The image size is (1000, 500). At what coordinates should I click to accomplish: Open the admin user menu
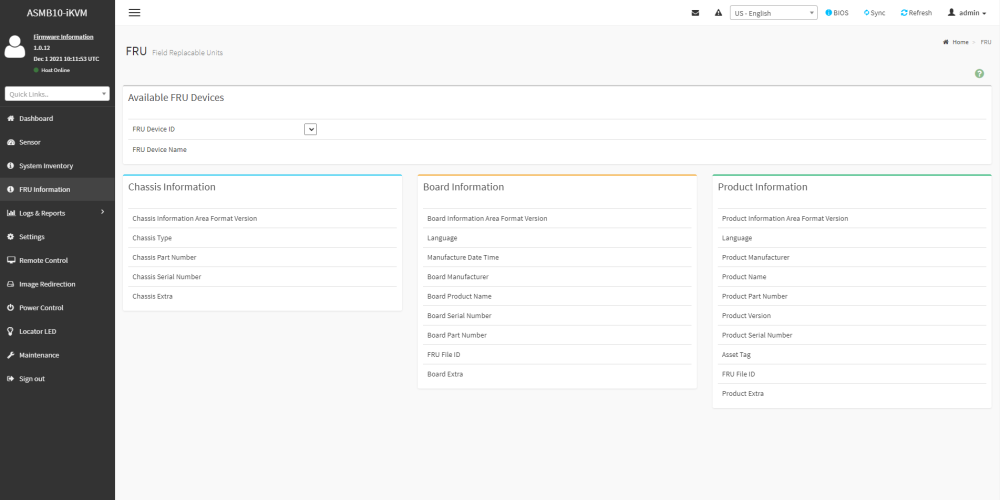967,13
